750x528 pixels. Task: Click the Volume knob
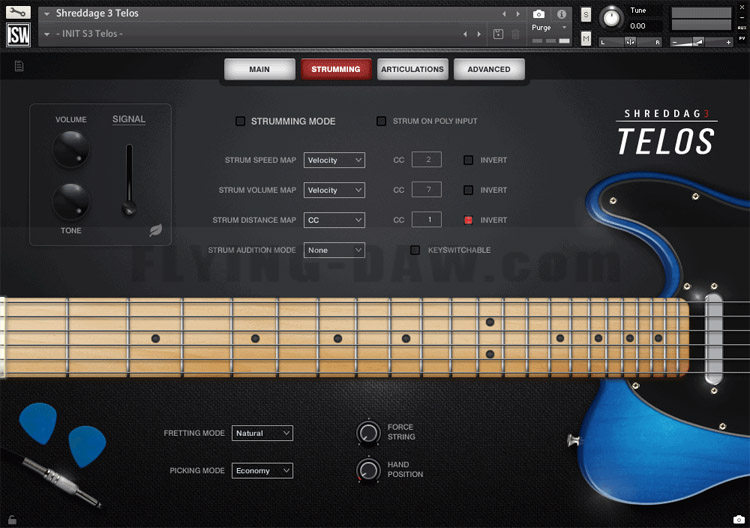pyautogui.click(x=71, y=149)
